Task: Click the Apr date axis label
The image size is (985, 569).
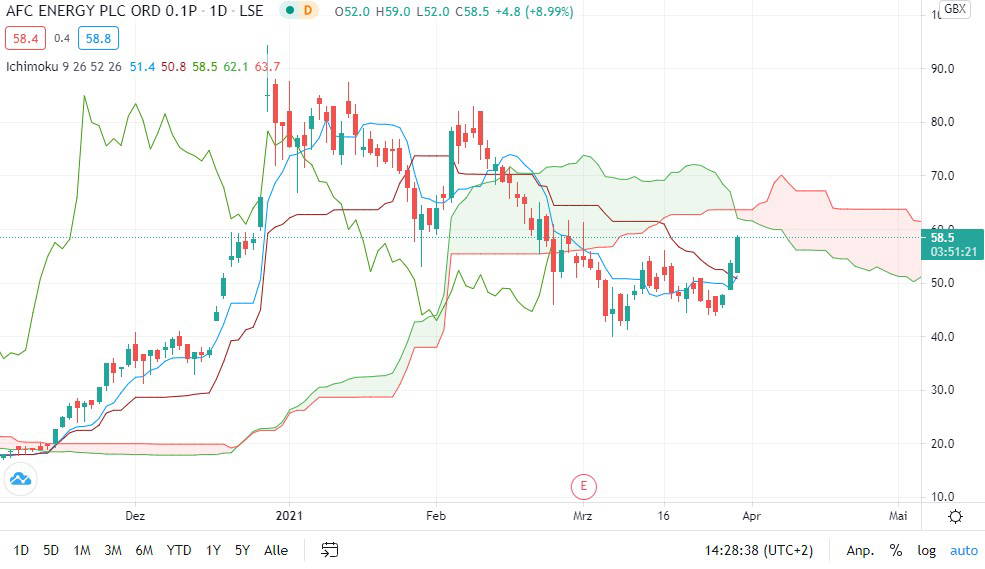Action: pos(751,516)
